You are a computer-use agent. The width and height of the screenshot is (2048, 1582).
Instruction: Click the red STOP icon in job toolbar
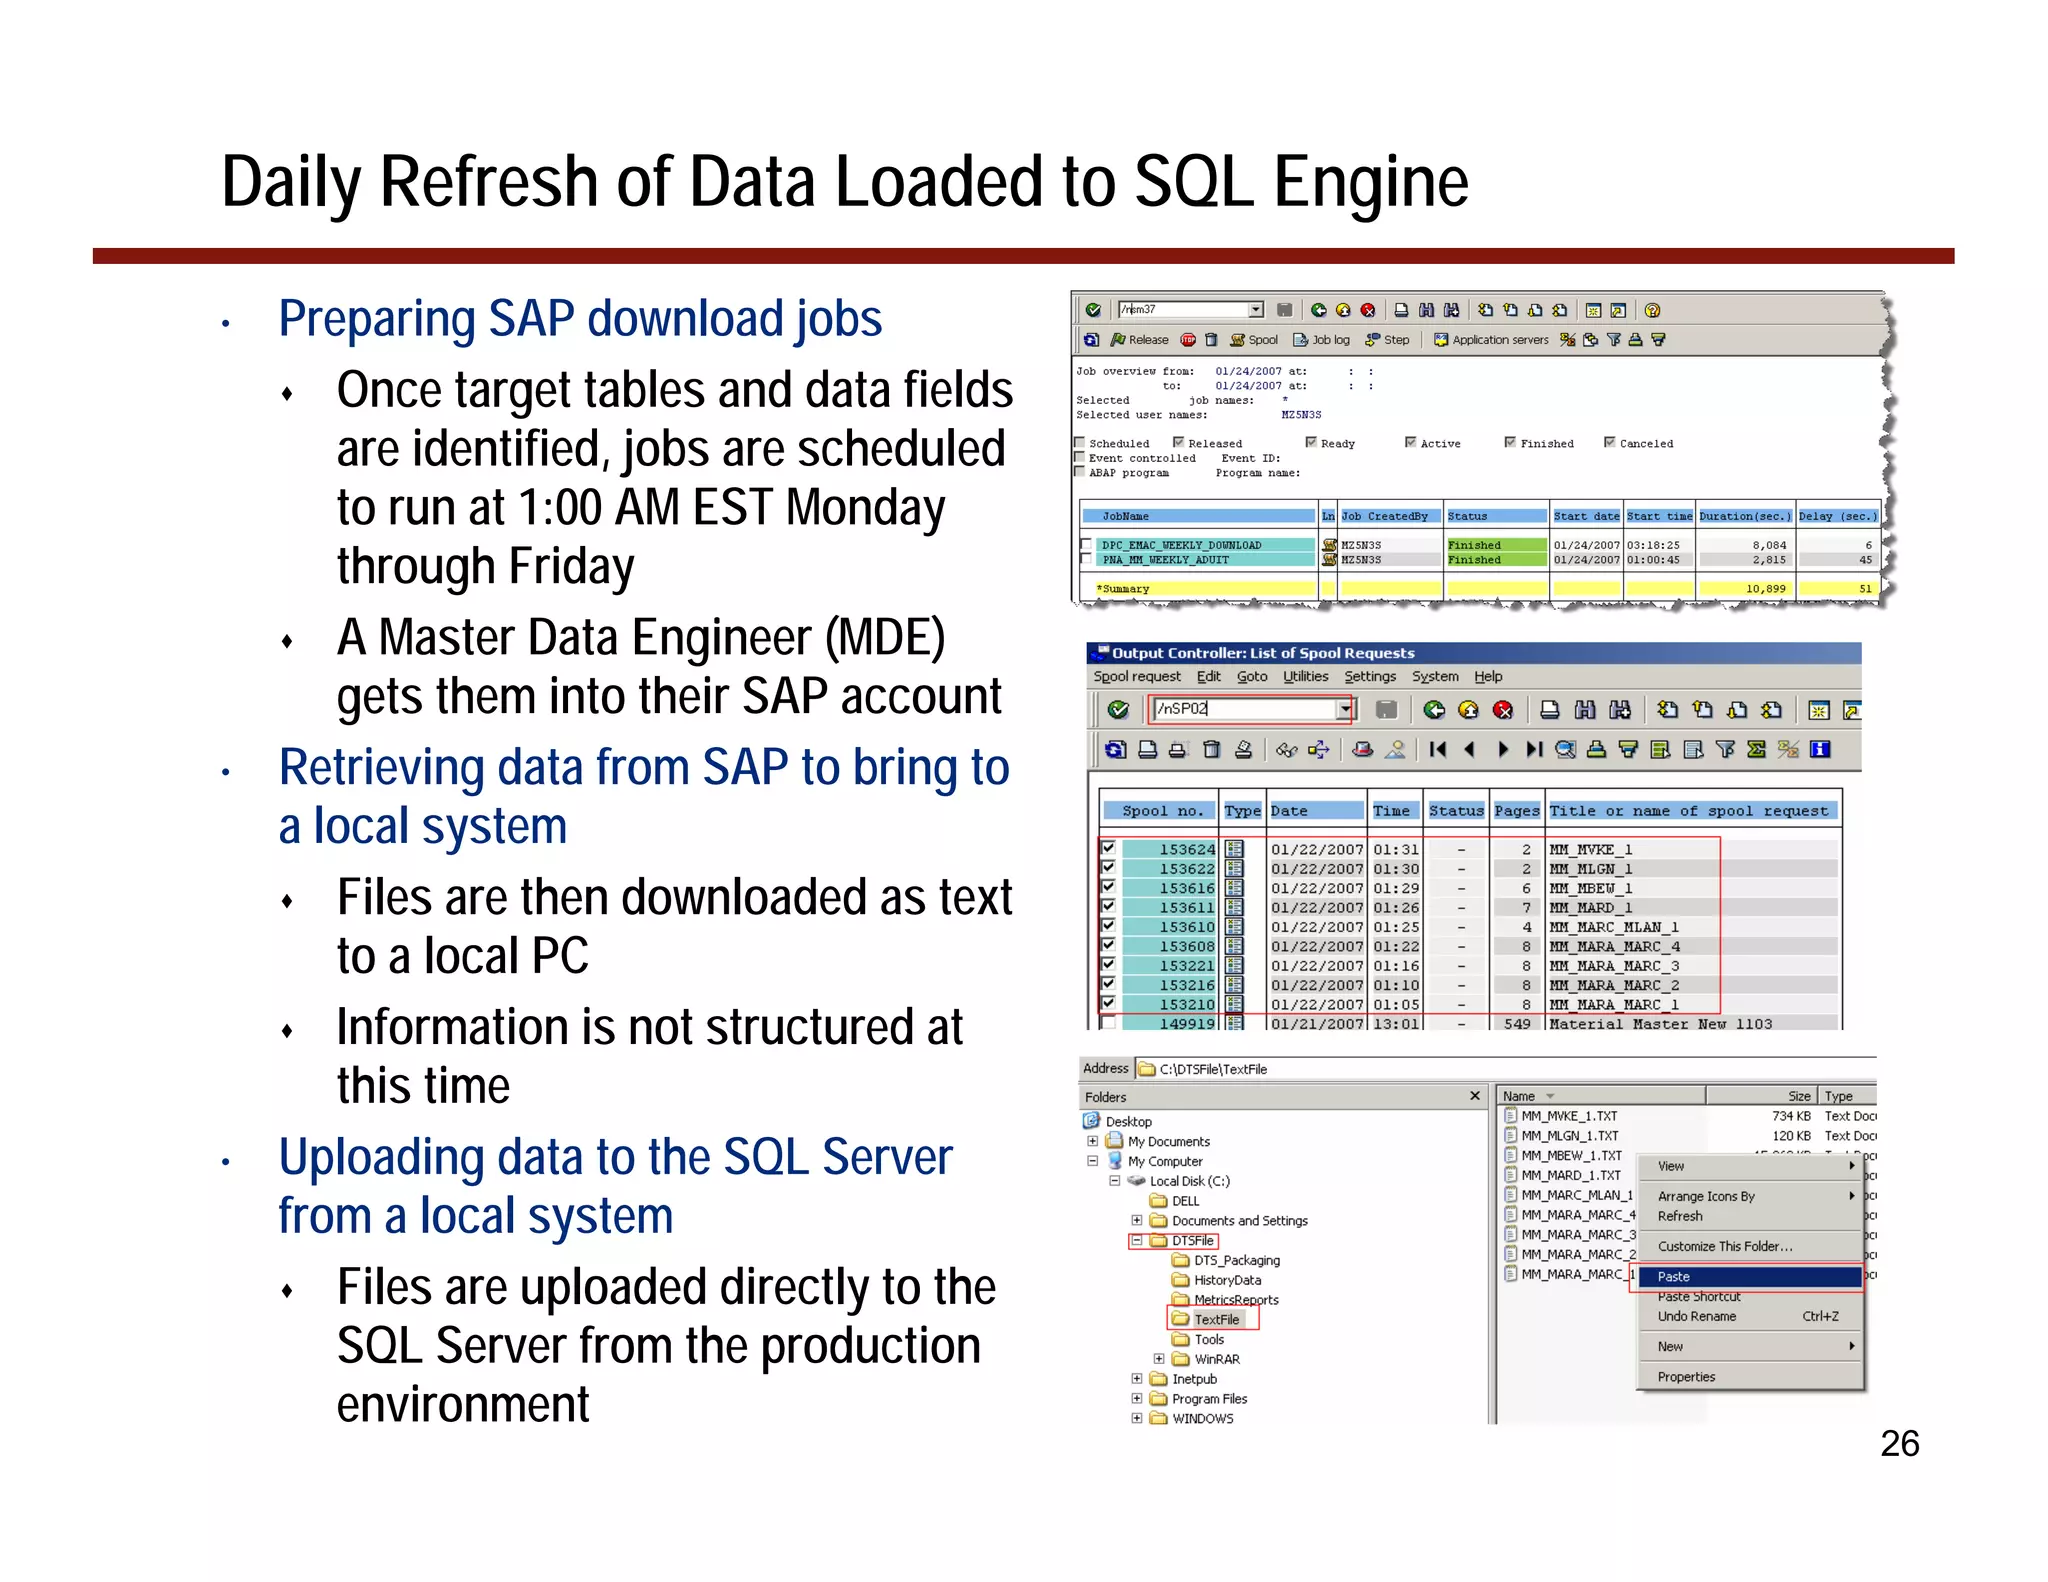pos(1188,340)
